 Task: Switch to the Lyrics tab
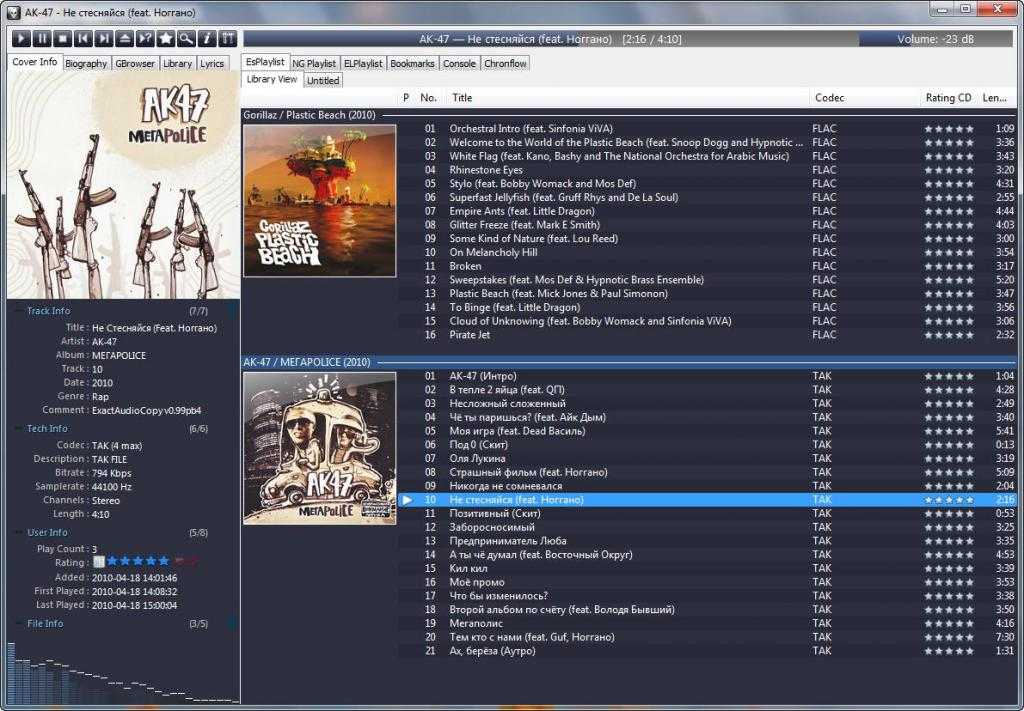click(x=212, y=63)
